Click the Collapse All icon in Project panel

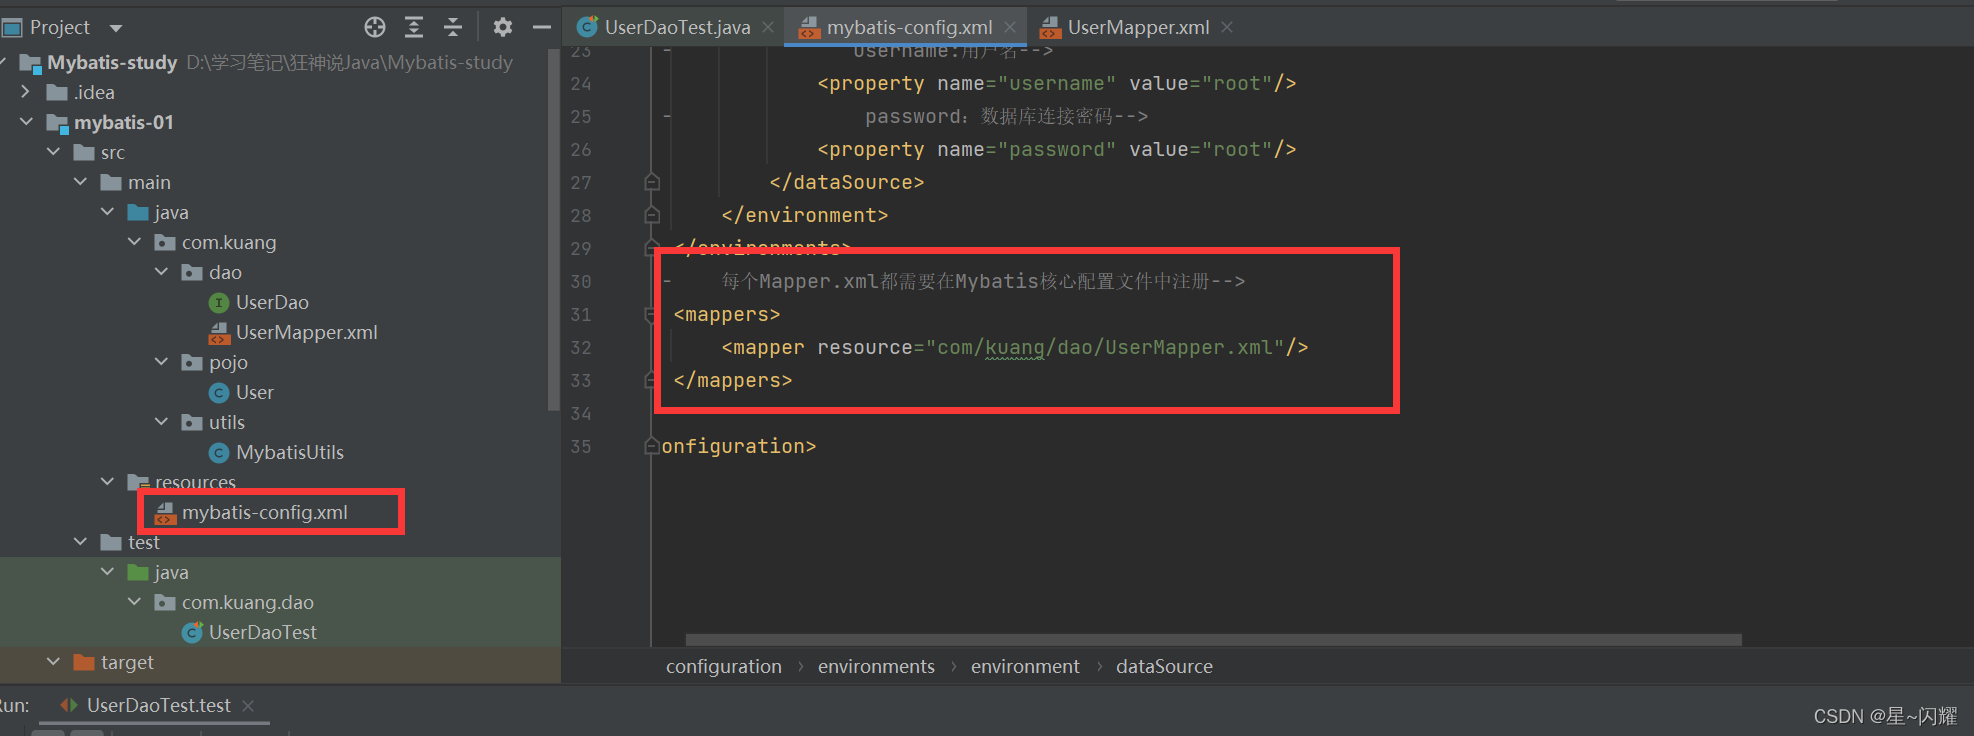pos(453,27)
